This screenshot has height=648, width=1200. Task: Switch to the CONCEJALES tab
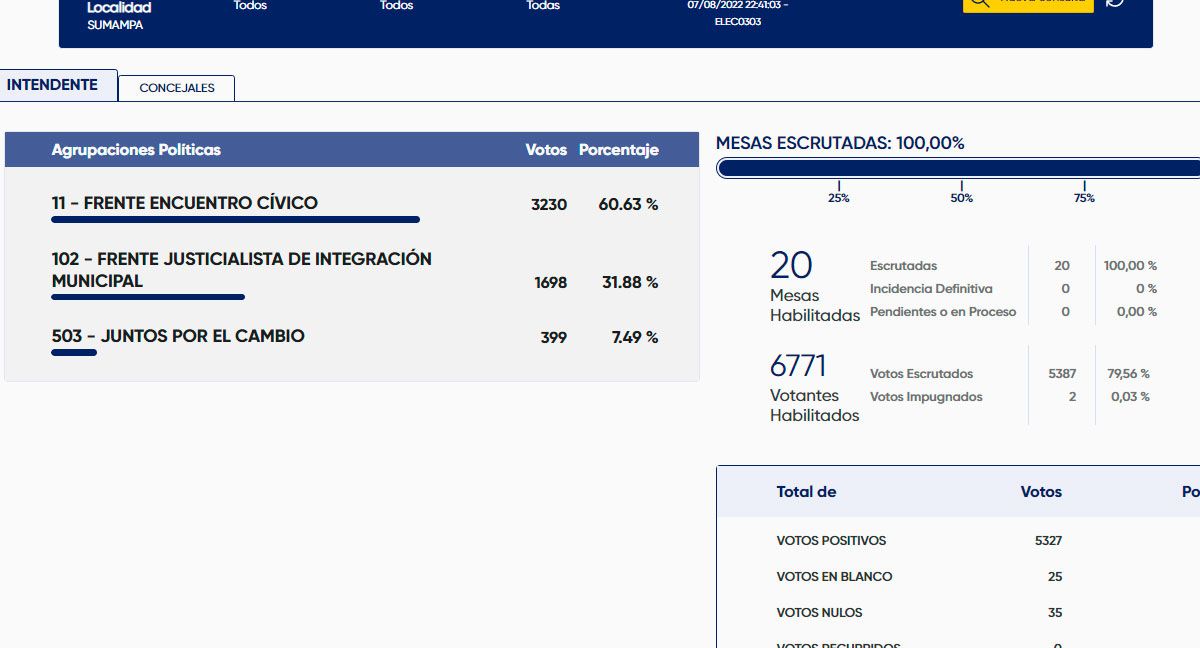(x=177, y=88)
